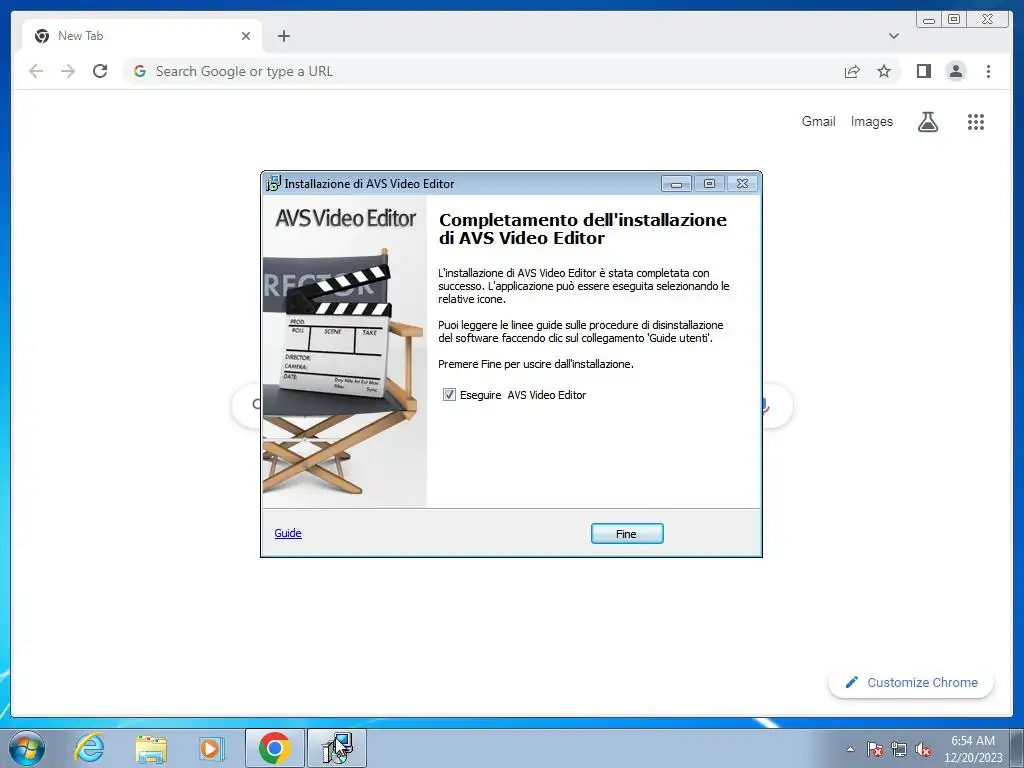Click the Google voice search microphone

(766, 406)
